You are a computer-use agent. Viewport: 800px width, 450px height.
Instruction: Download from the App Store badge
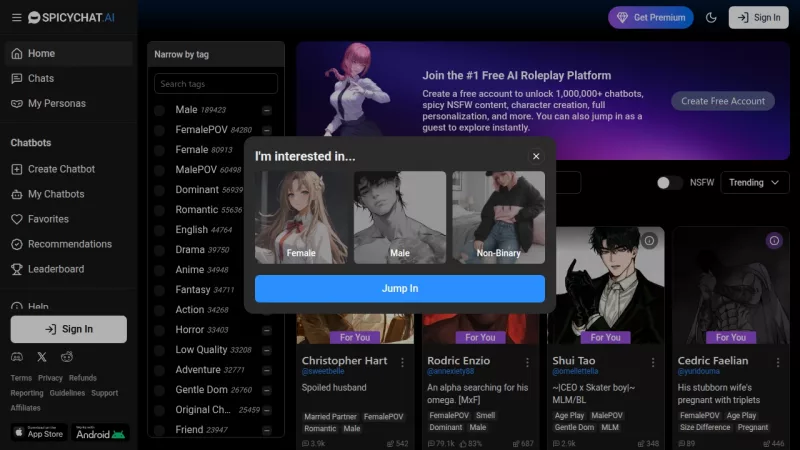click(x=38, y=433)
